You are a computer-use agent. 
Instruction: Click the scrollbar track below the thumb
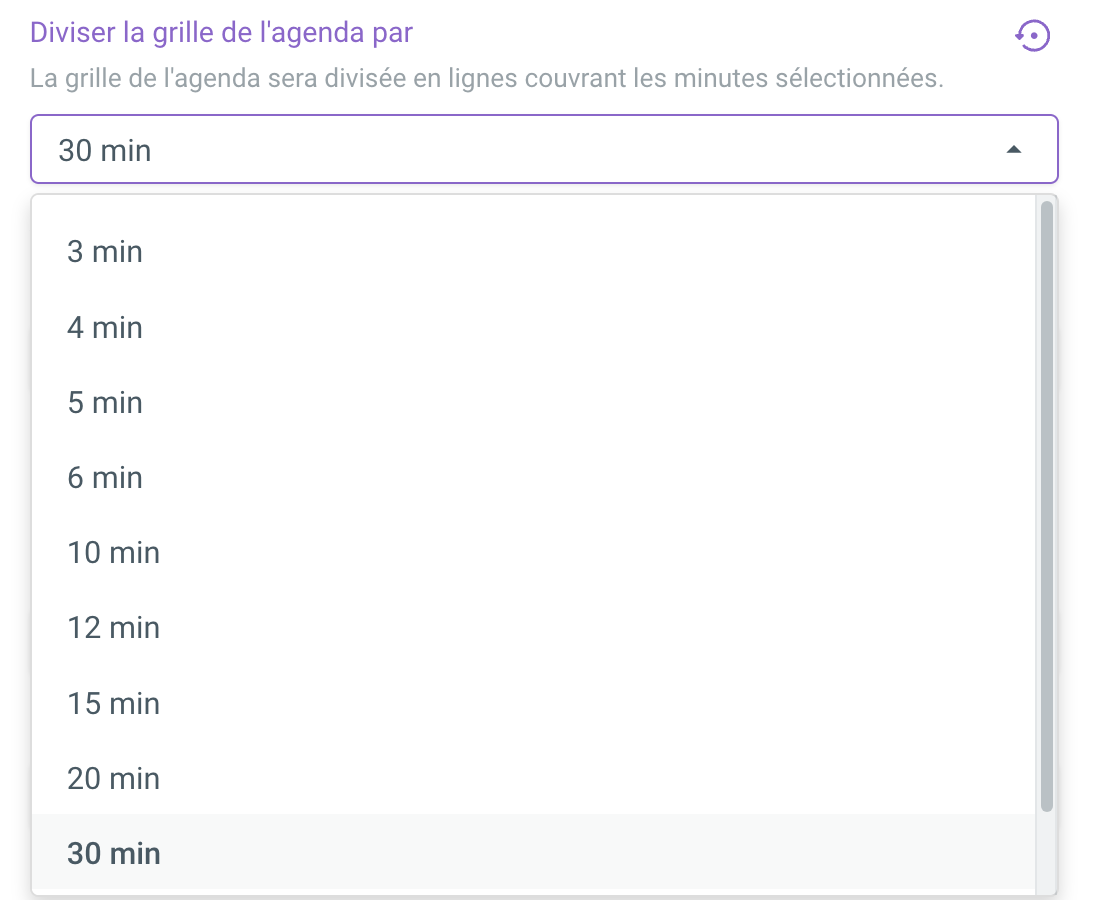coord(1046,850)
